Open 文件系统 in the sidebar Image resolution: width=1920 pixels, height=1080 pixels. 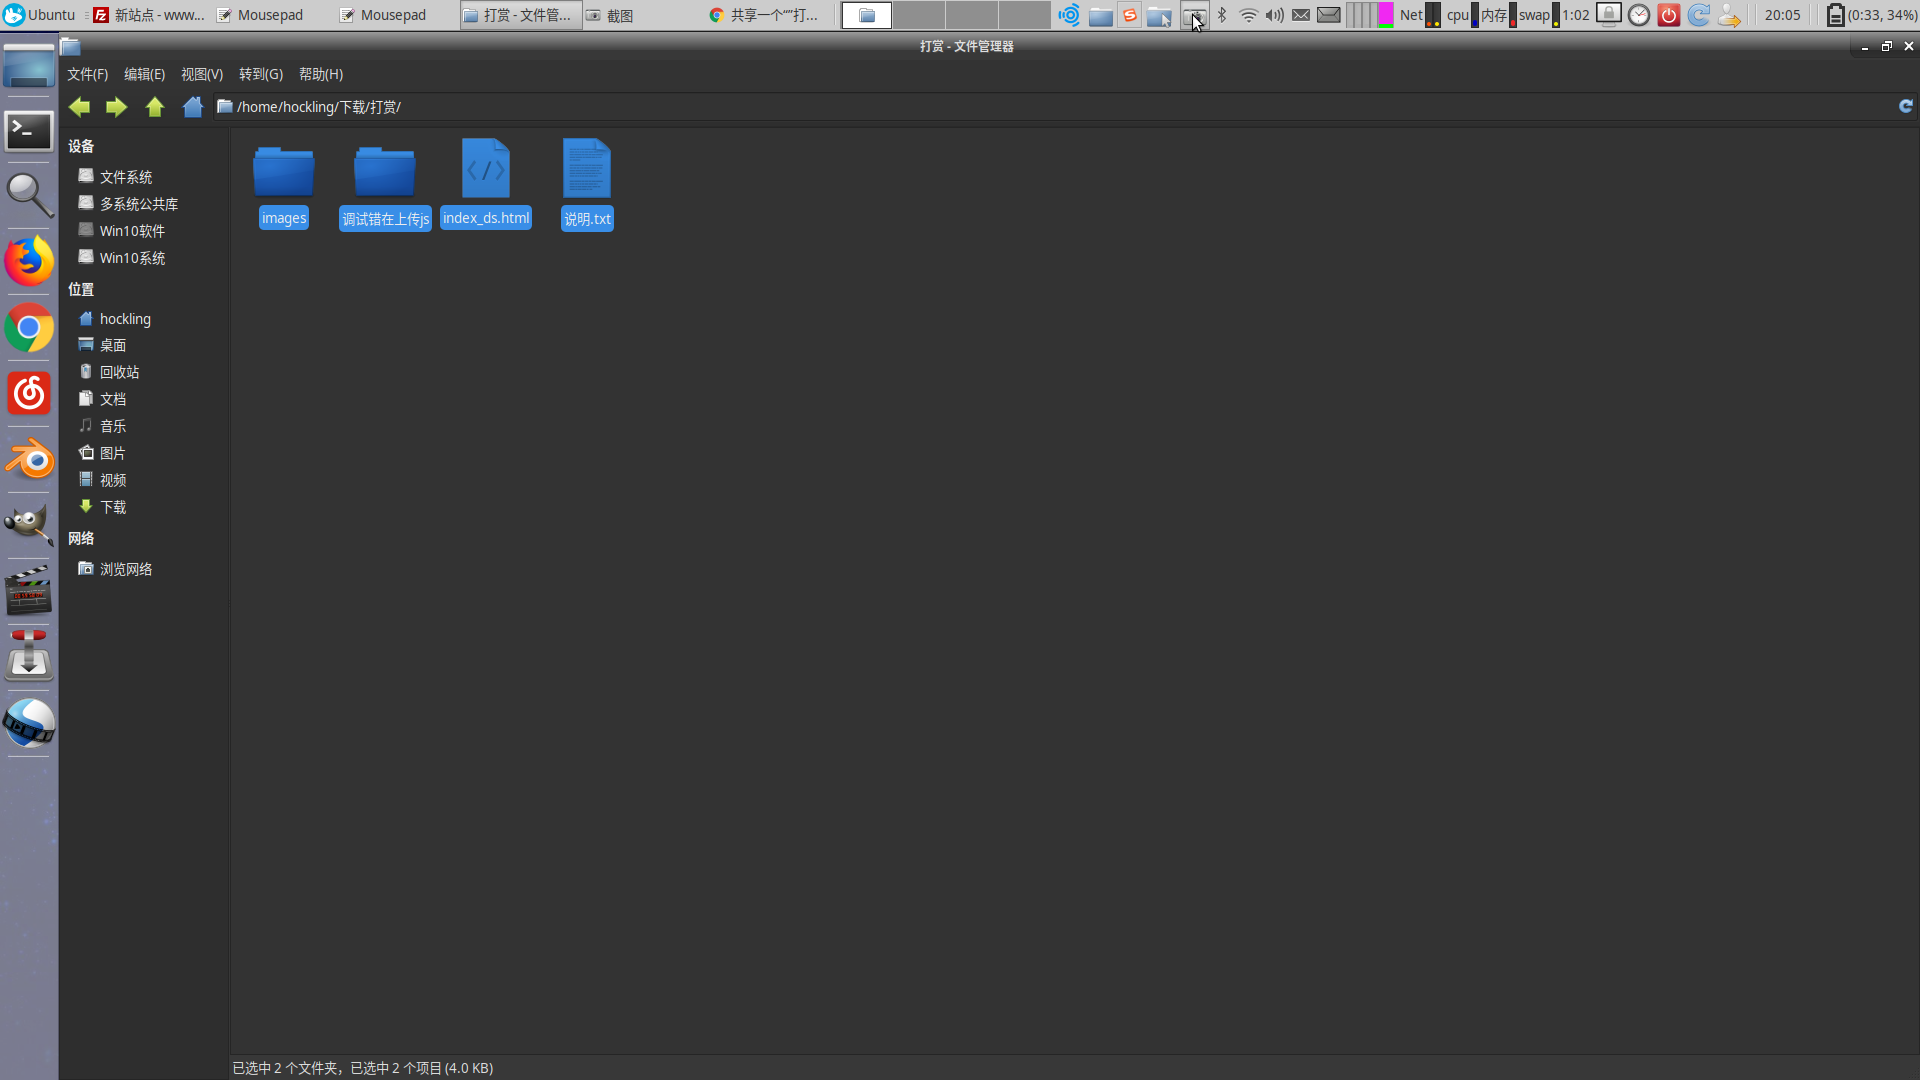click(x=126, y=177)
